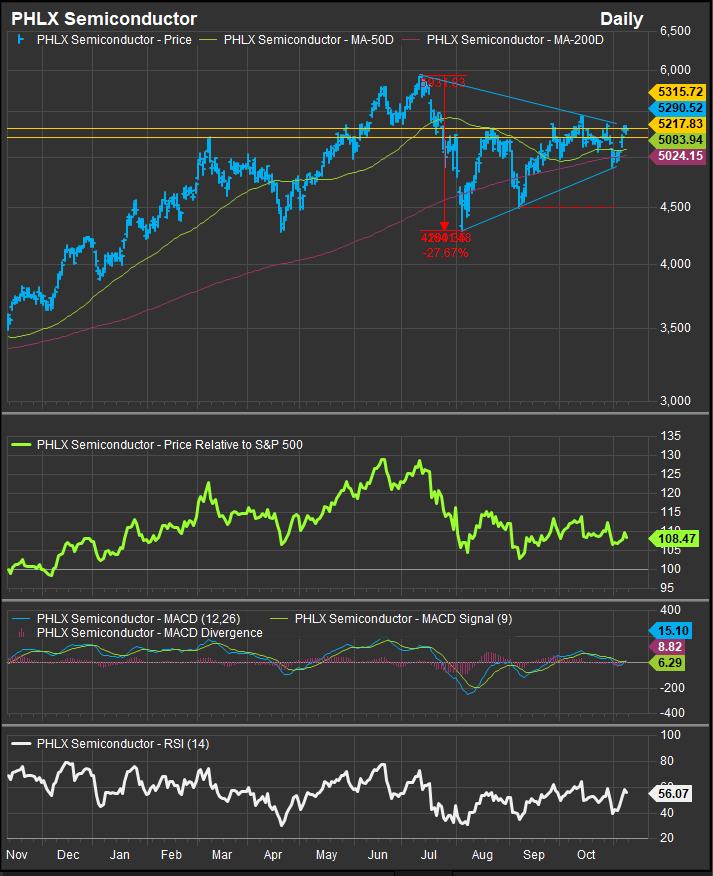Click the May label on the time axis
This screenshot has height=876, width=713.
coord(326,855)
